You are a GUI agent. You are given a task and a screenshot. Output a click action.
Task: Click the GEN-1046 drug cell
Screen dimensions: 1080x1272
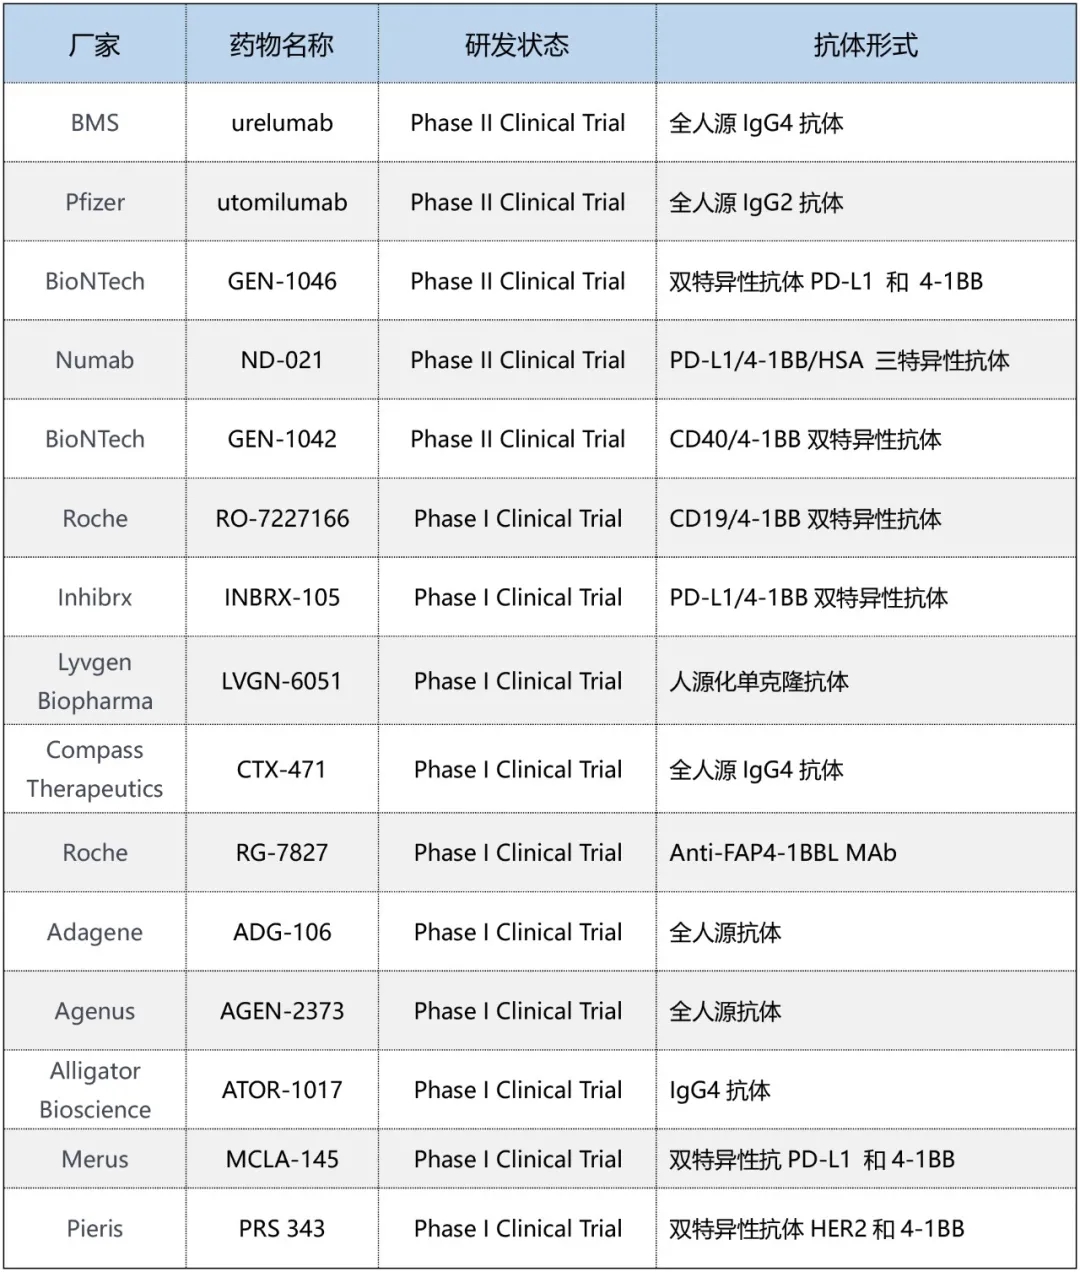(x=282, y=281)
